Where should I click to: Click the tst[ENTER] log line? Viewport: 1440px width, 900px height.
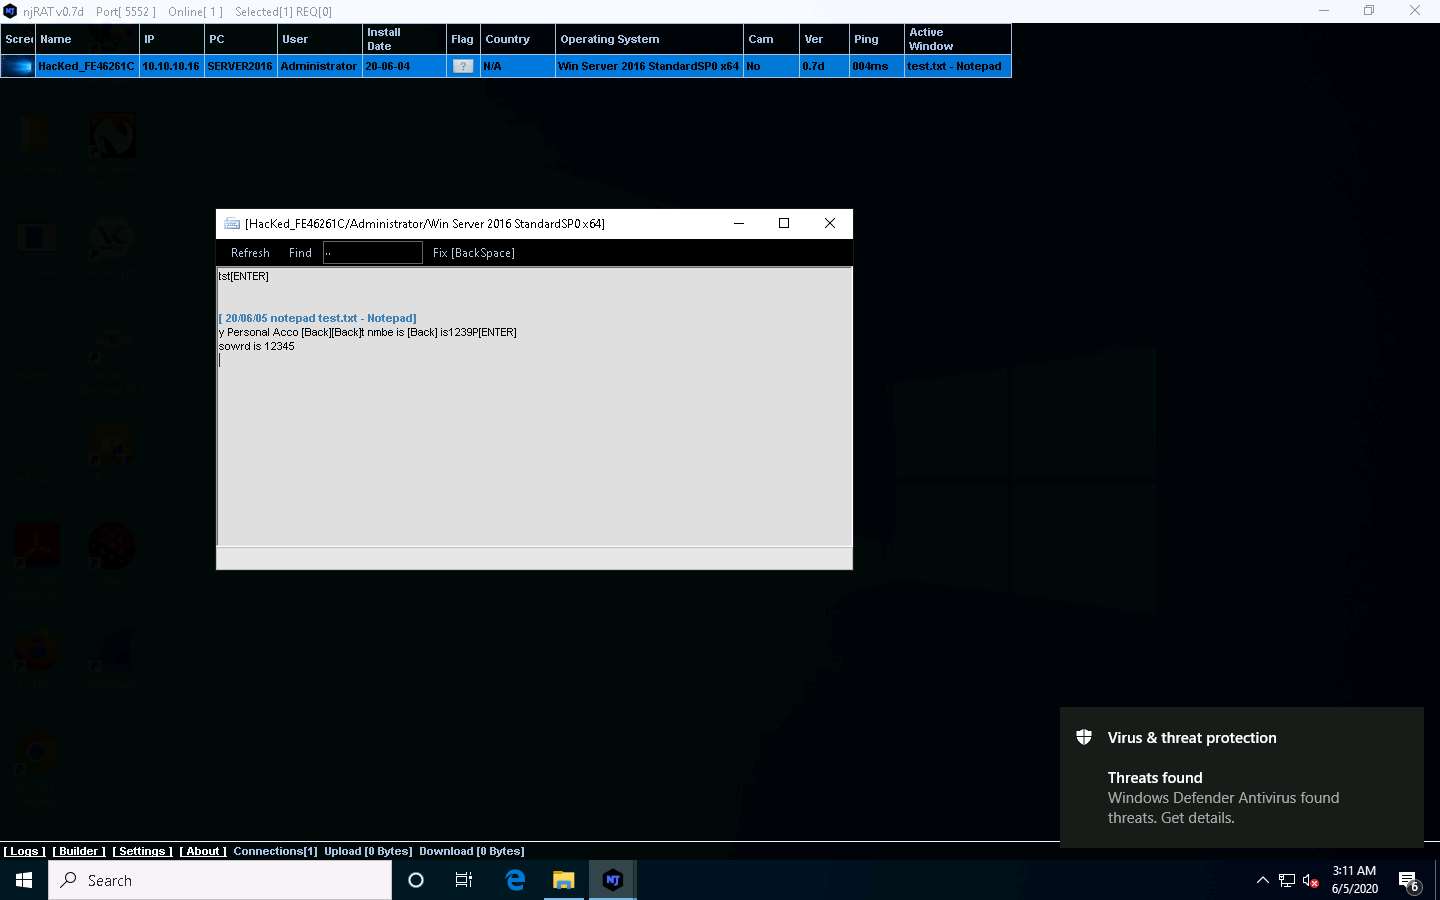(244, 276)
